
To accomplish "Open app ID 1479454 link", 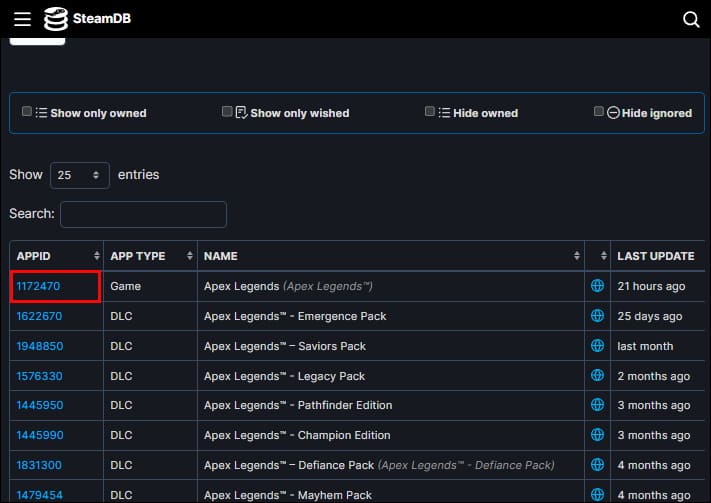I will coord(39,495).
